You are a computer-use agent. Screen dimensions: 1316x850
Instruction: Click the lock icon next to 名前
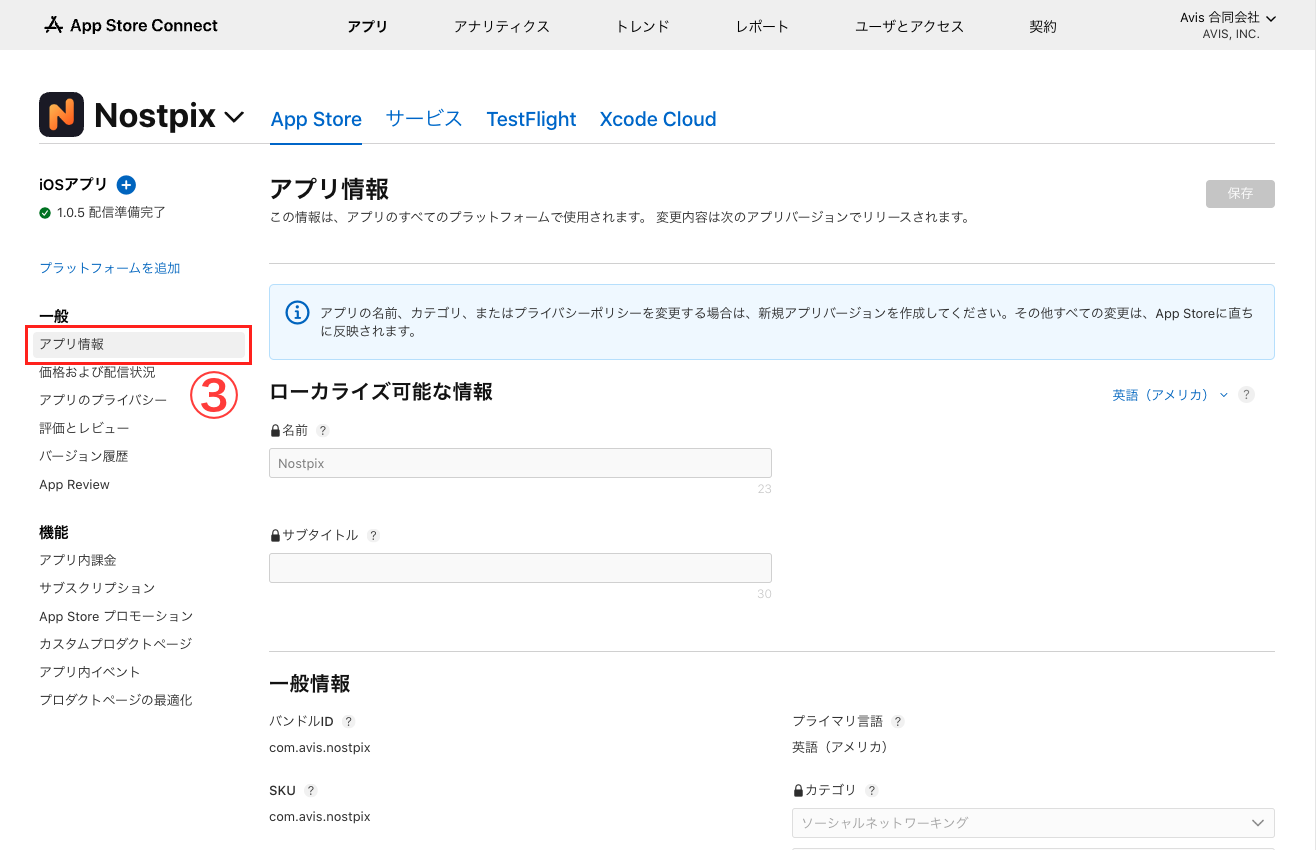(x=275, y=430)
